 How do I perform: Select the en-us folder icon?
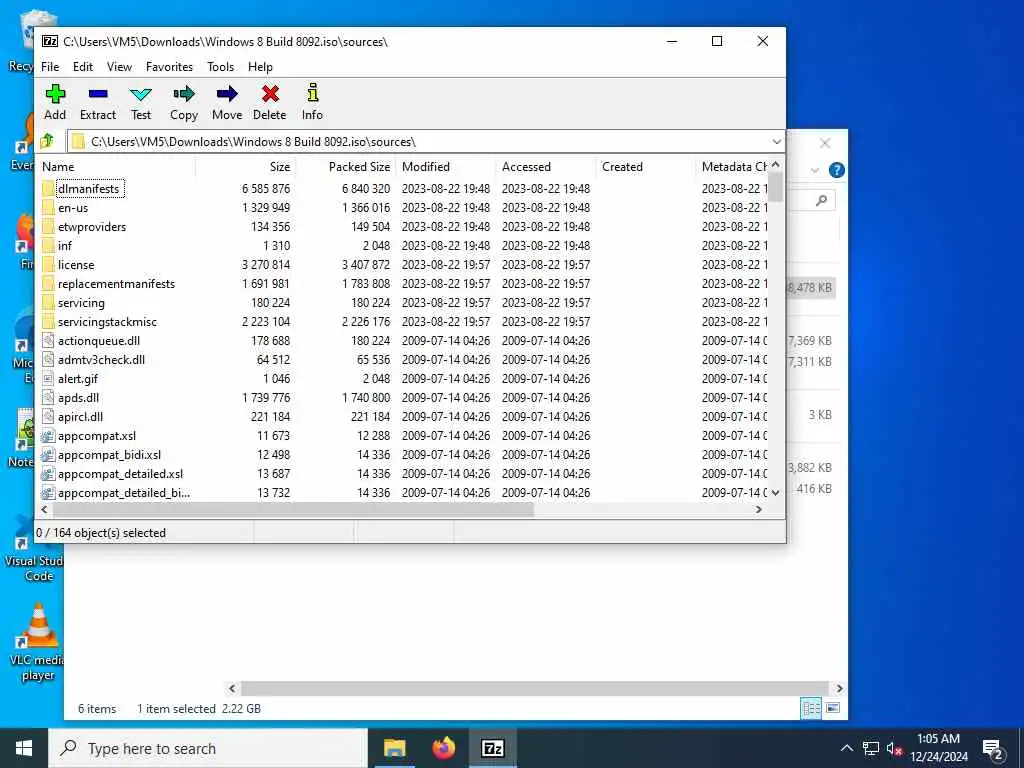click(x=48, y=208)
